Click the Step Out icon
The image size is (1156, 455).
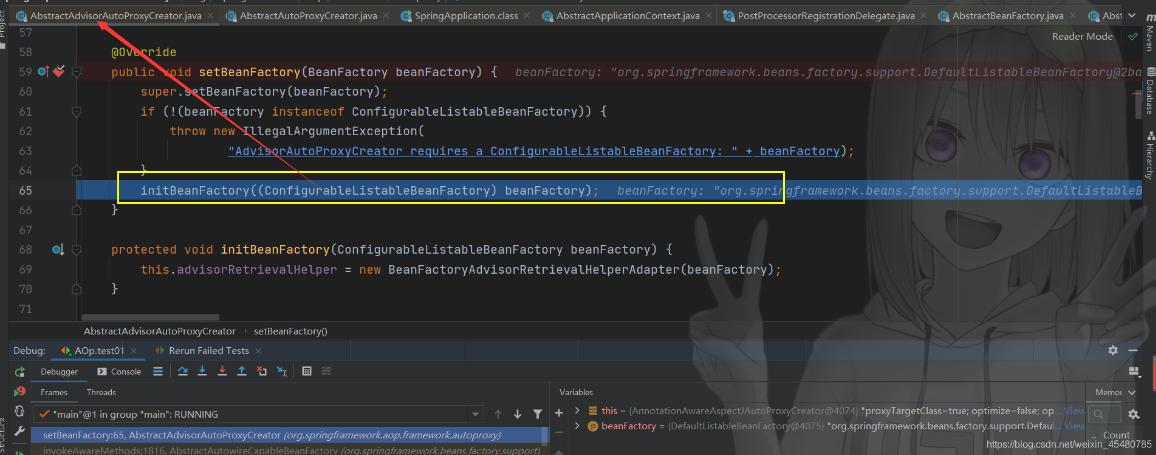(x=241, y=371)
